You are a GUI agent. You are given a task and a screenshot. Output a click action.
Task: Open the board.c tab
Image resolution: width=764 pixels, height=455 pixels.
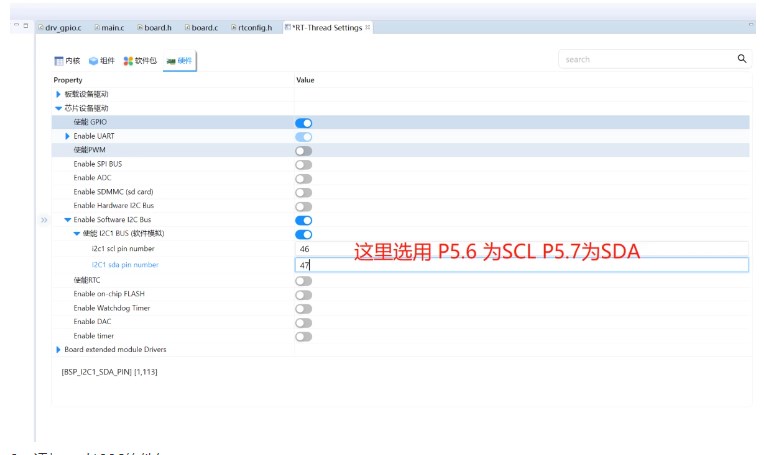pyautogui.click(x=201, y=28)
